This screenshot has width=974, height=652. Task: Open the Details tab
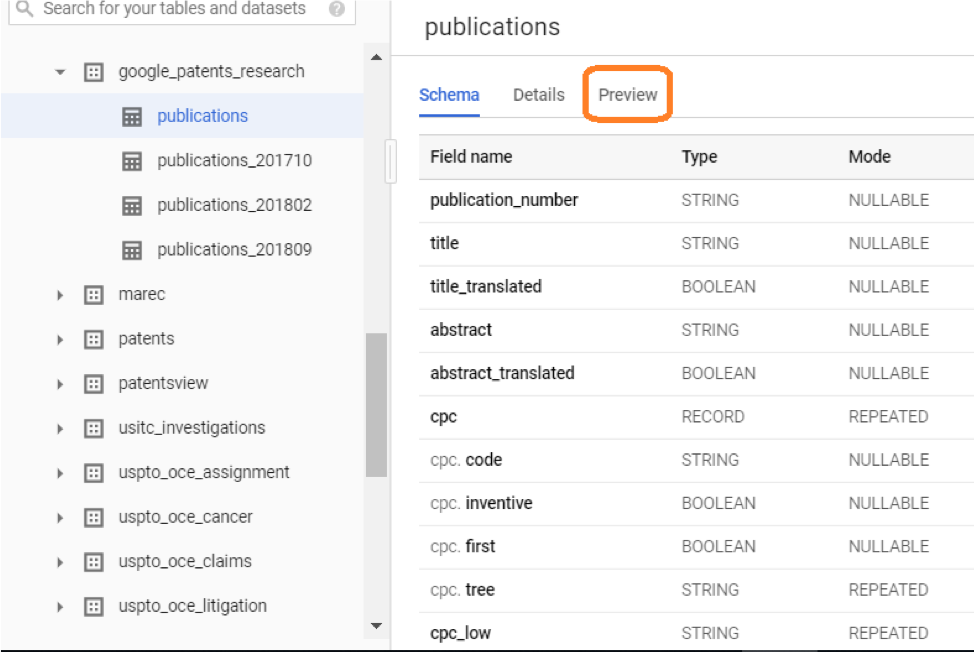[x=538, y=94]
